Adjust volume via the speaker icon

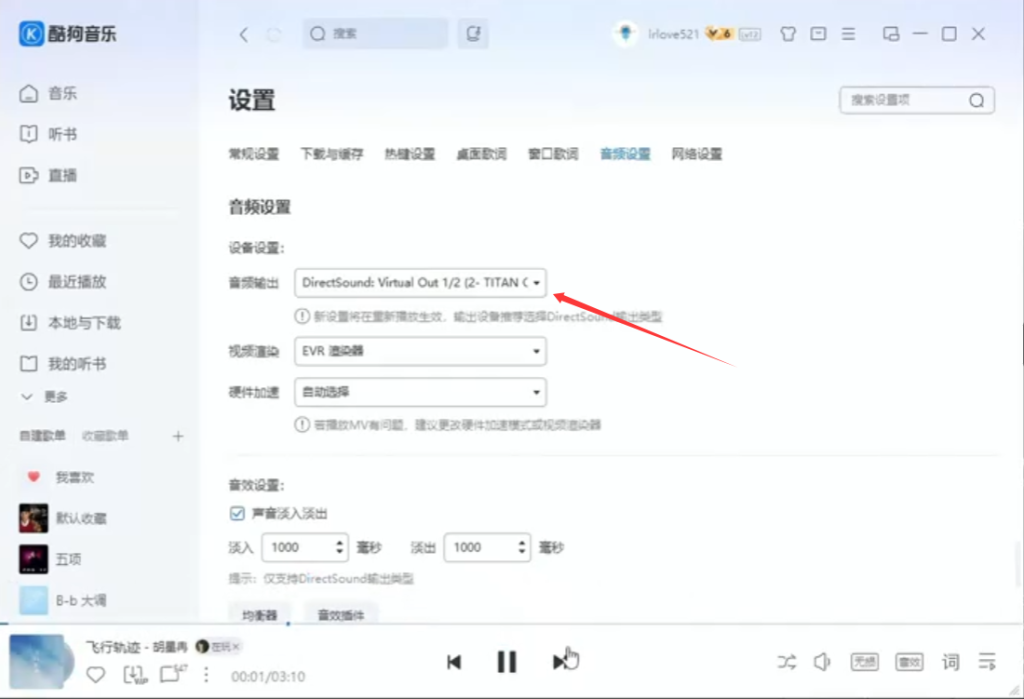click(x=822, y=661)
